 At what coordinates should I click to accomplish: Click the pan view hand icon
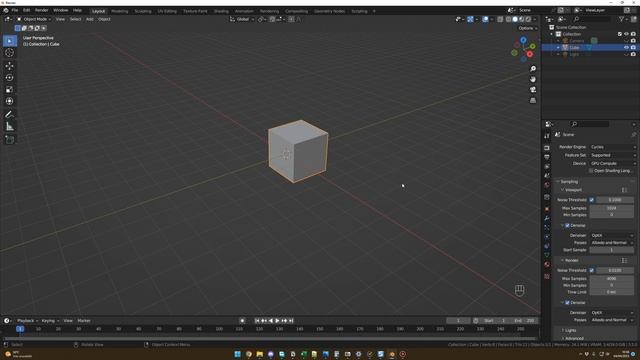click(533, 79)
